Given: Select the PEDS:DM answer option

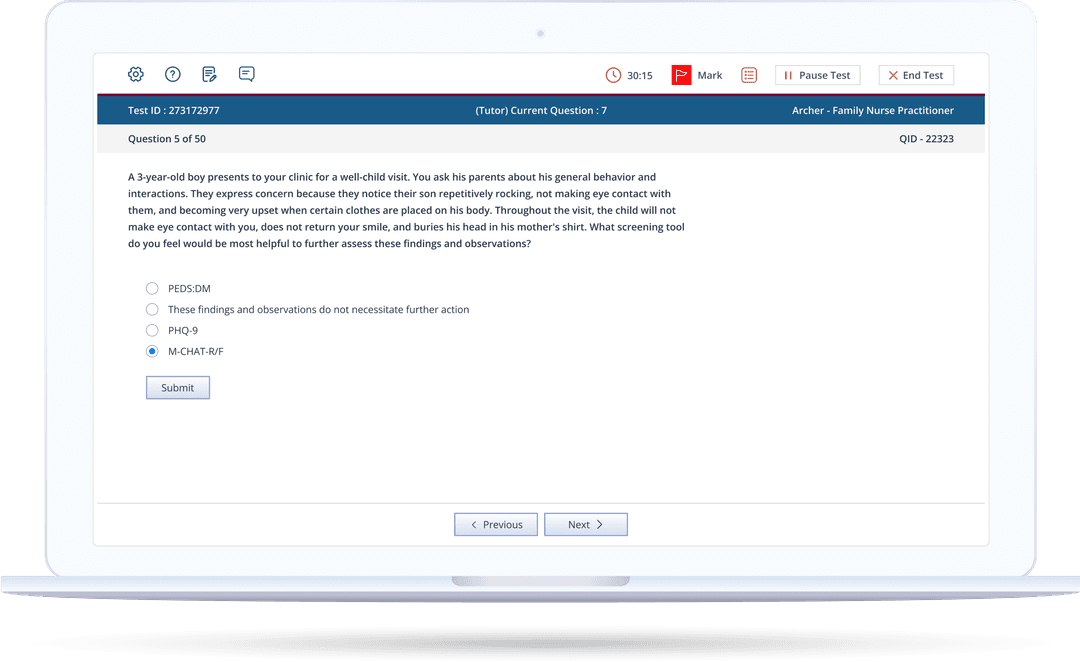Looking at the screenshot, I should [152, 289].
